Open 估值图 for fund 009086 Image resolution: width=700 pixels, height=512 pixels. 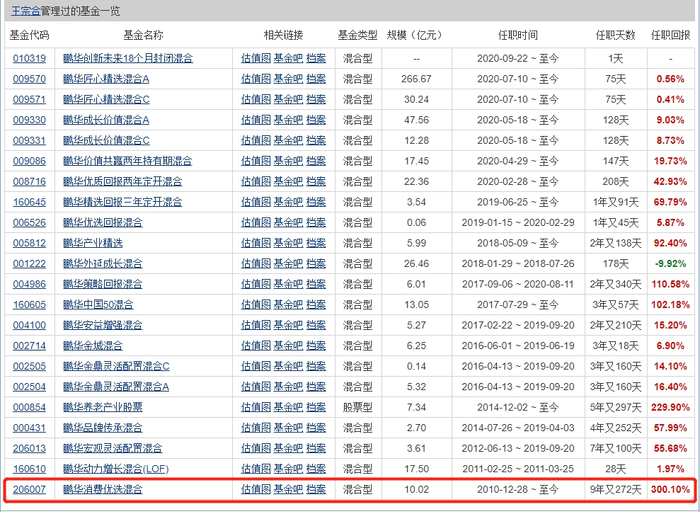coord(256,161)
